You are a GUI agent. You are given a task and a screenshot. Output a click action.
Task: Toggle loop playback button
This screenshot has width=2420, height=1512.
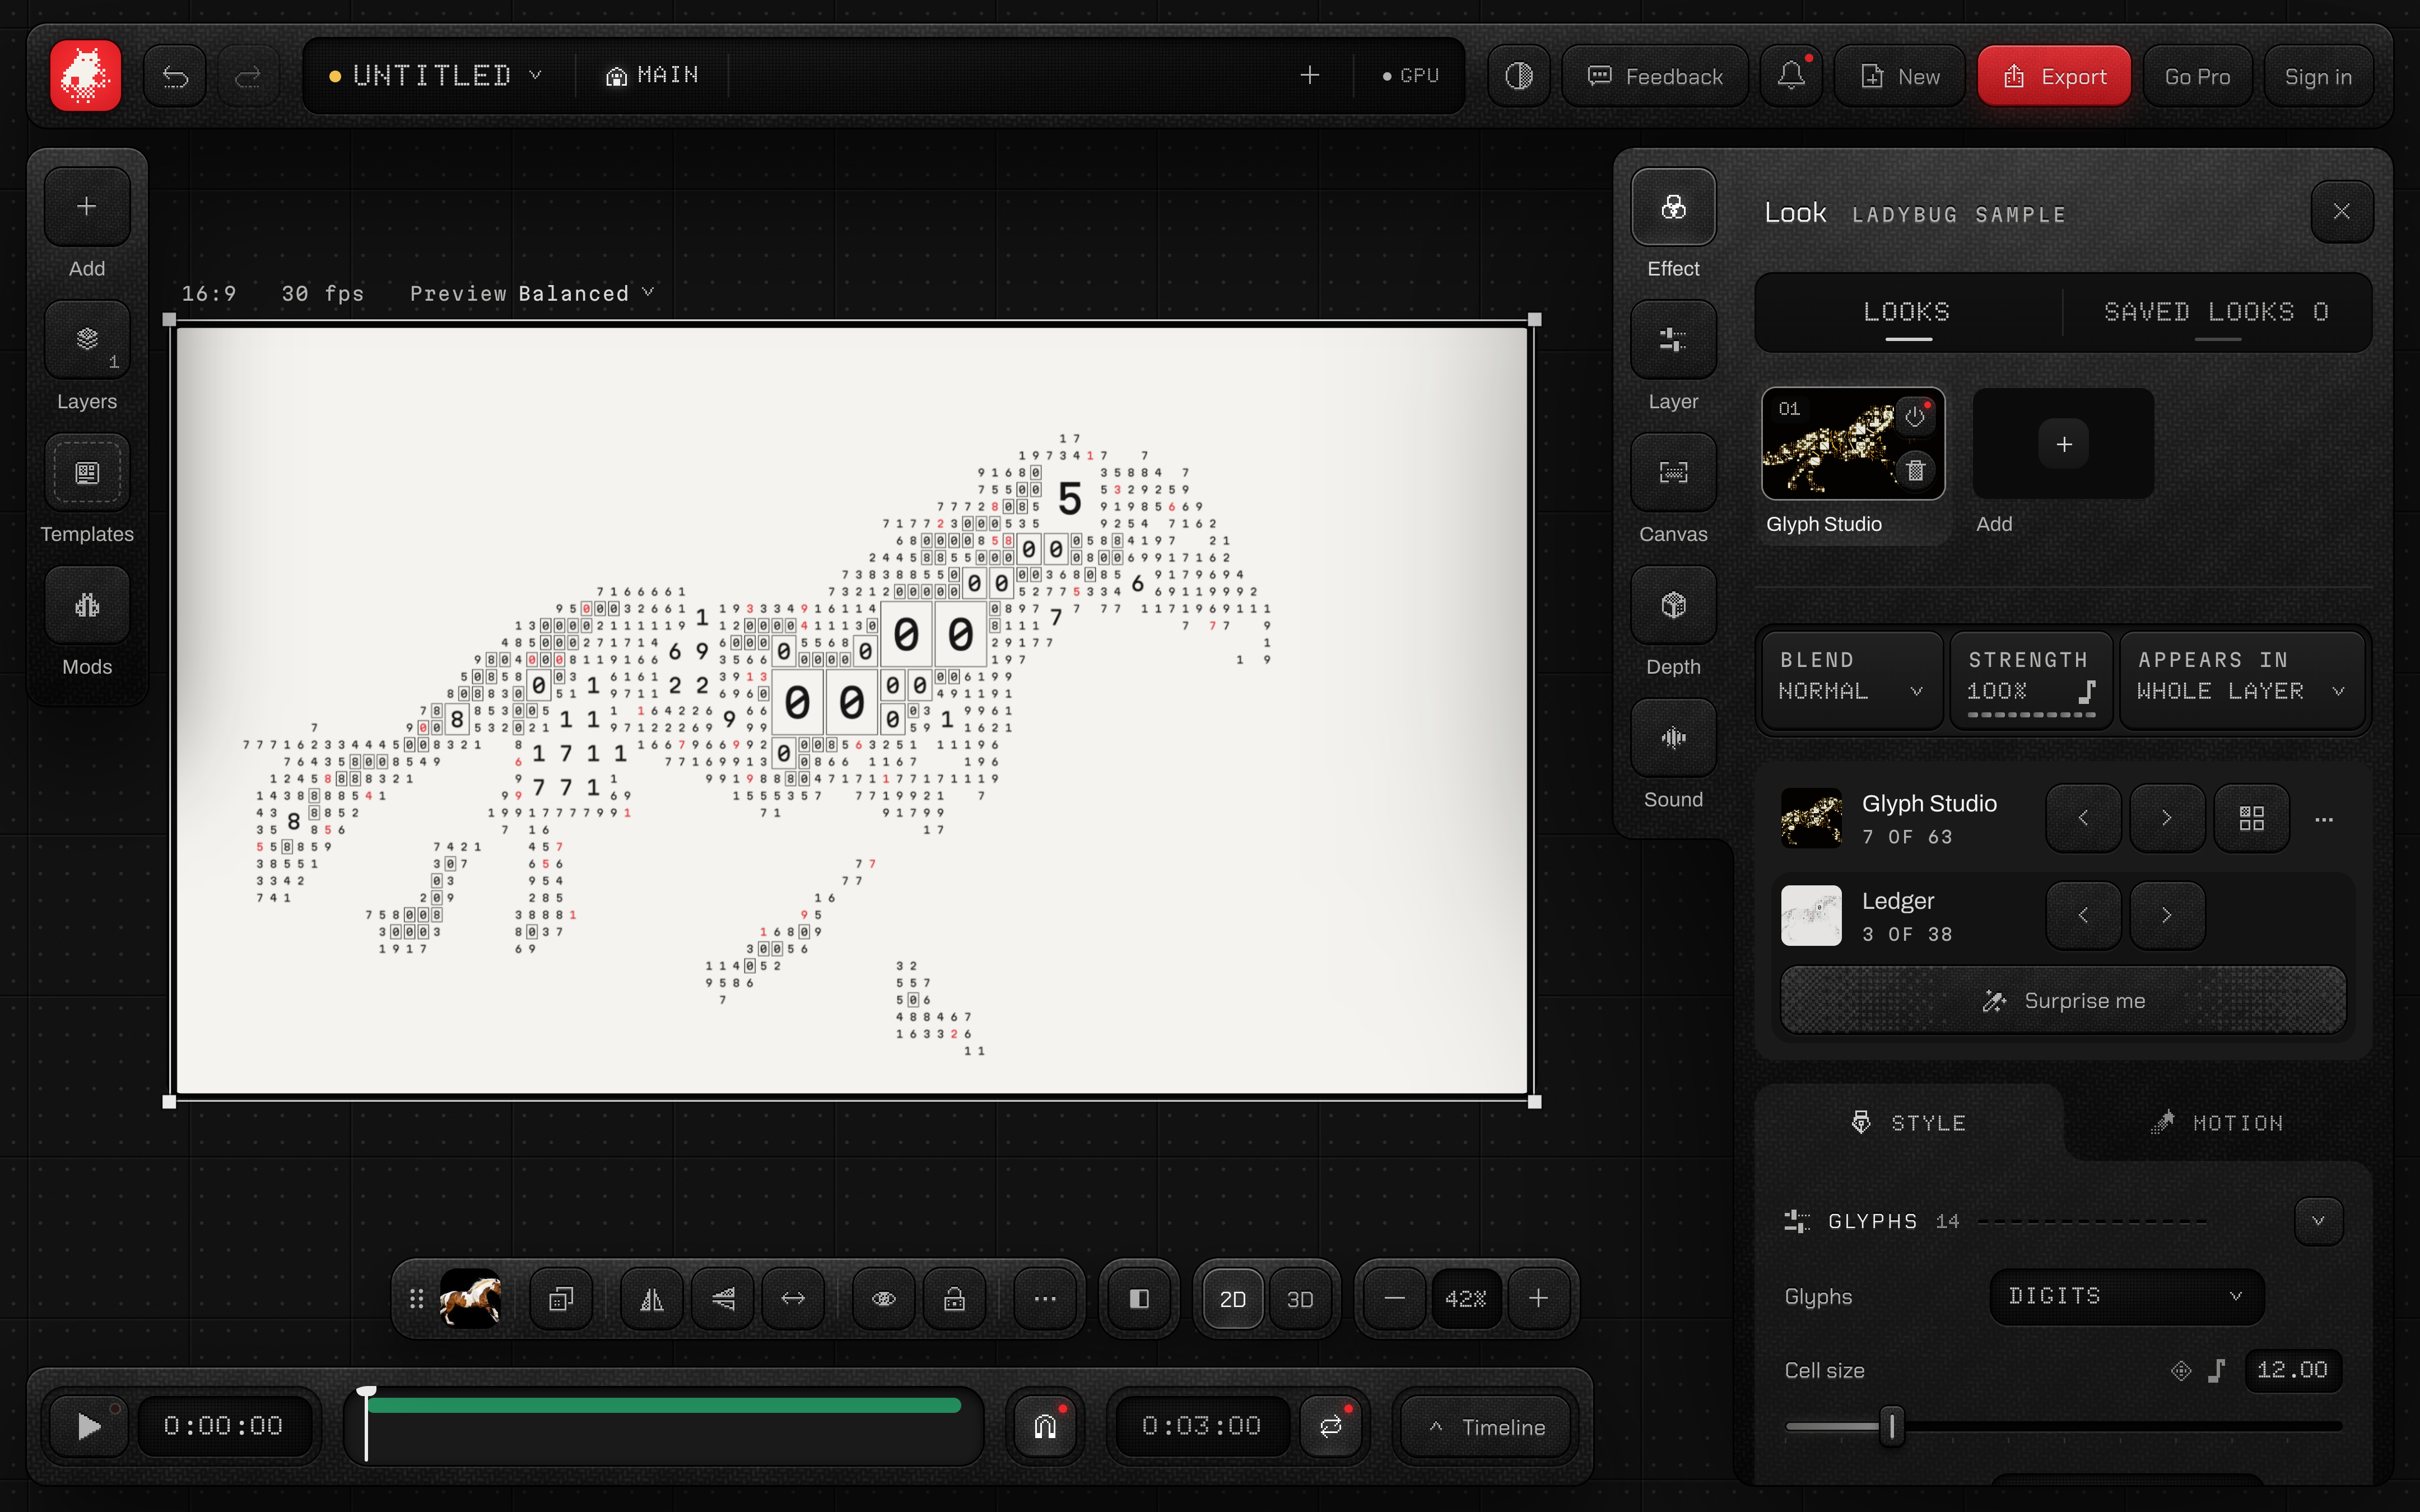(x=1330, y=1426)
